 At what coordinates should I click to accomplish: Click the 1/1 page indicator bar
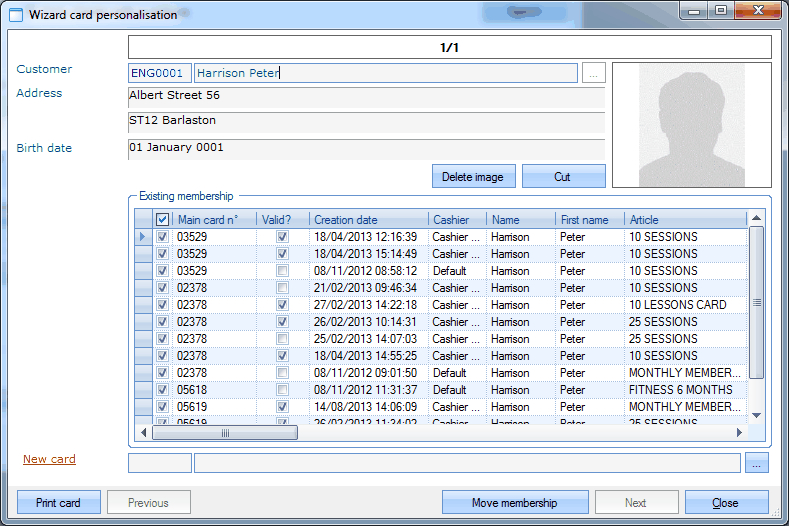450,47
